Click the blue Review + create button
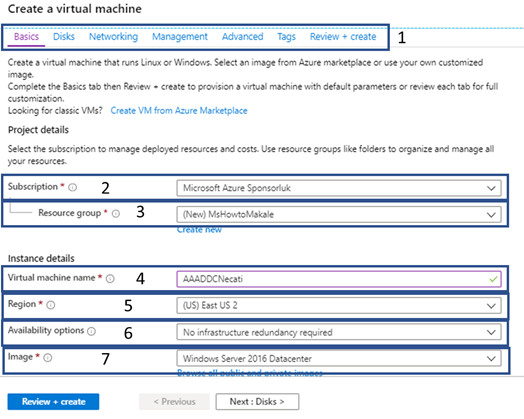 coord(53,402)
